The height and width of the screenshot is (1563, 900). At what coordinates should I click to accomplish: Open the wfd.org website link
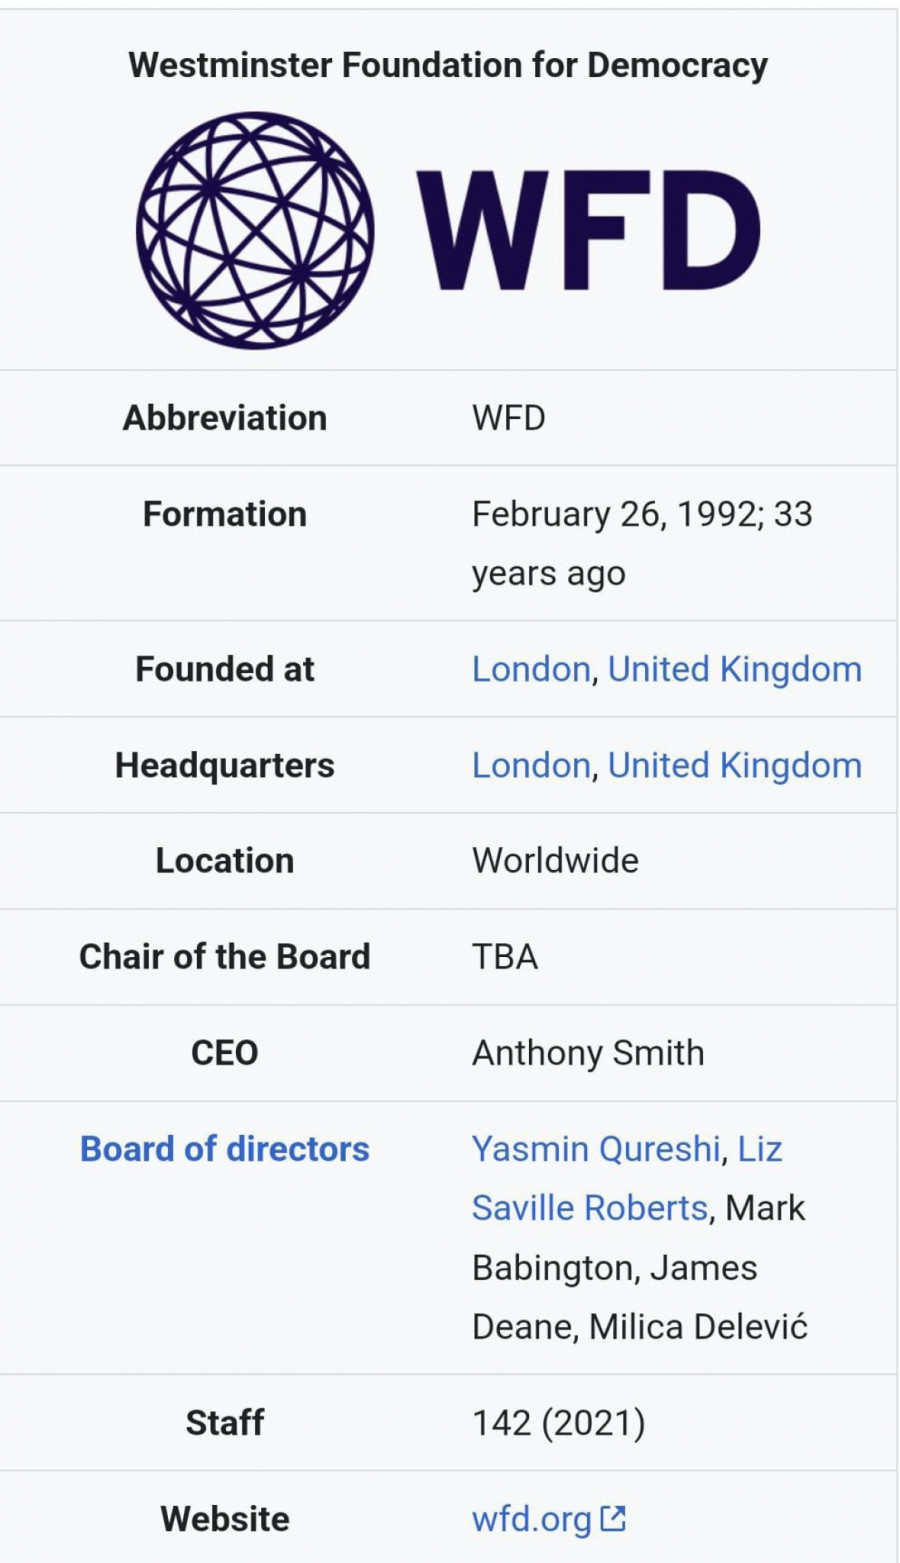(531, 1519)
